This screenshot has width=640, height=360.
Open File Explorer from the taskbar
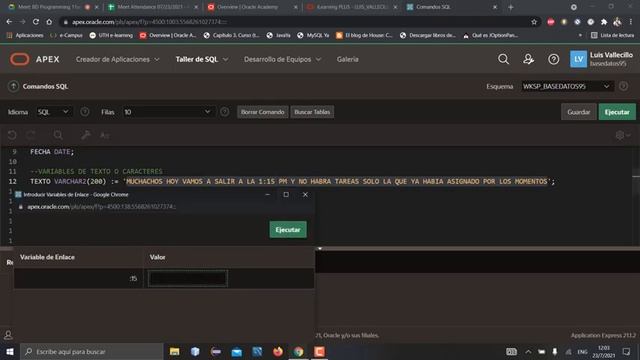click(175, 351)
